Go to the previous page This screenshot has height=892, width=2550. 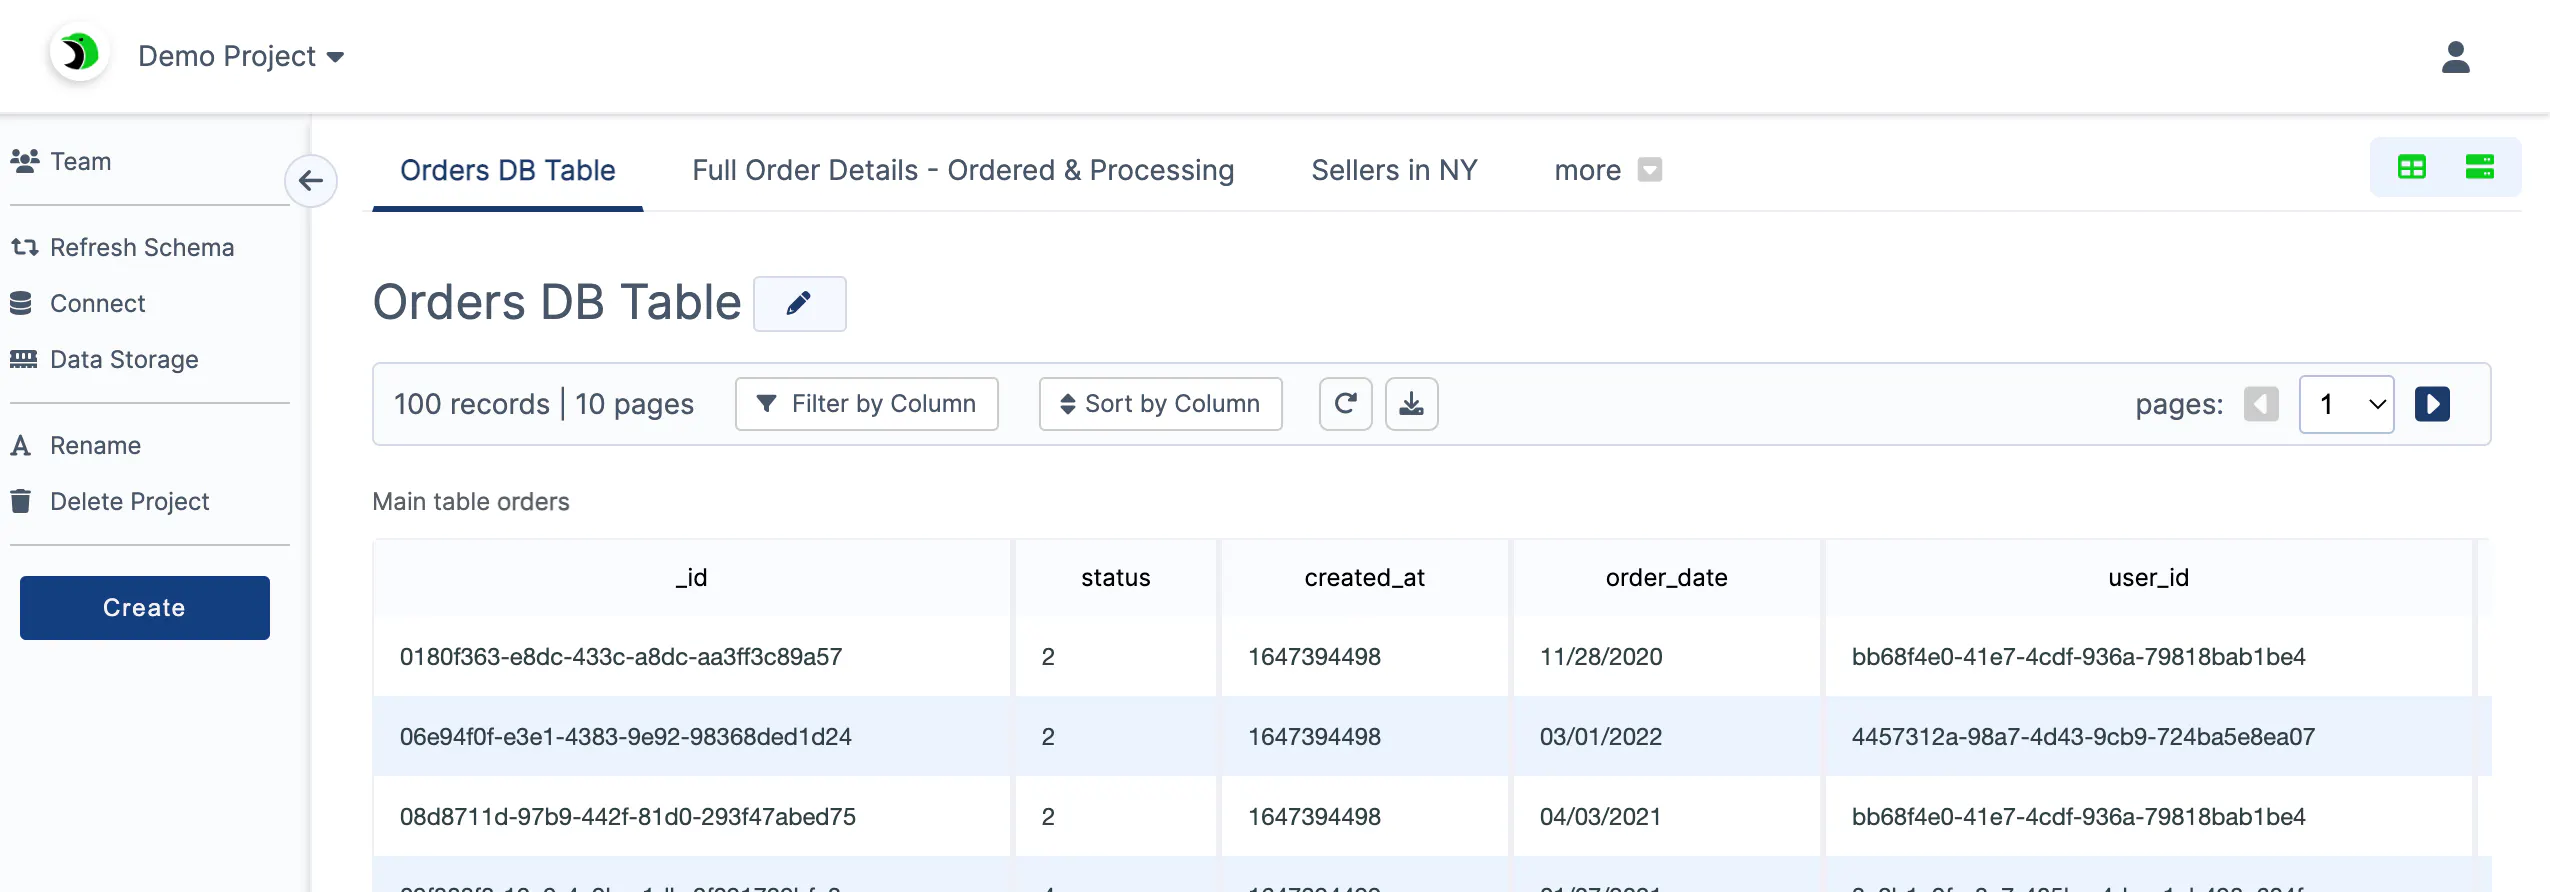[x=2261, y=404]
